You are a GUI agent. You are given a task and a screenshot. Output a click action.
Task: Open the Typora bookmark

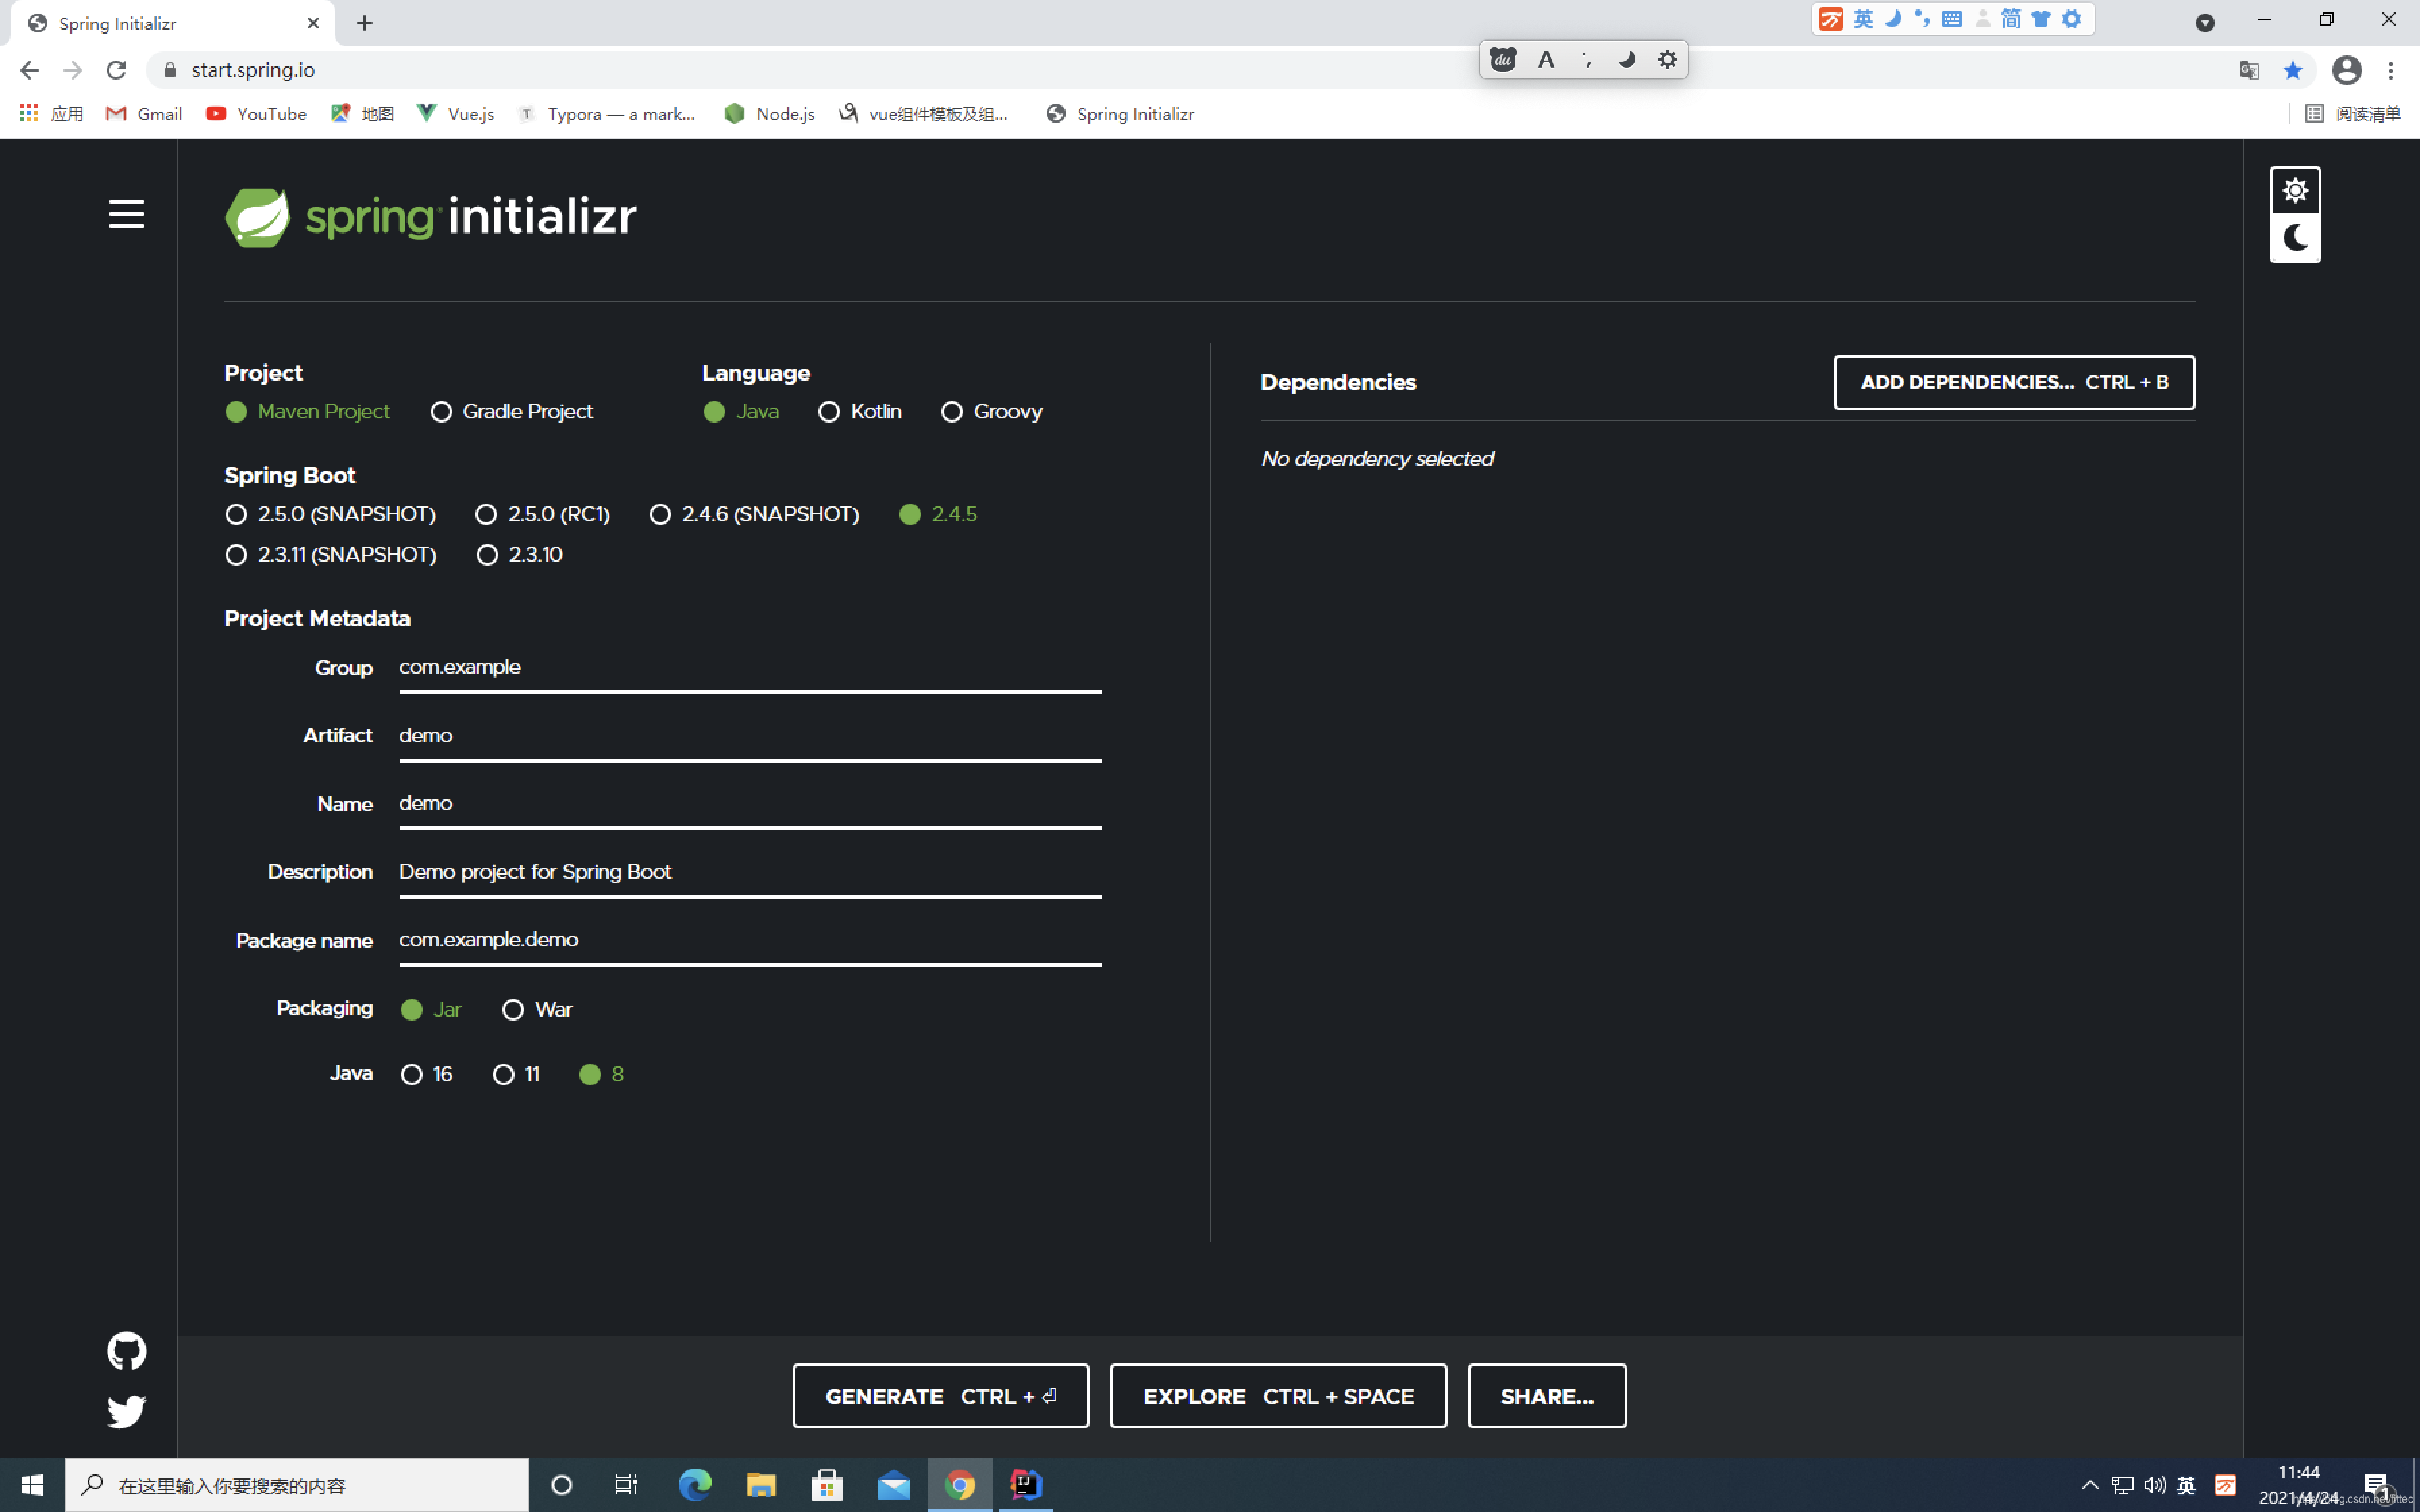tap(606, 114)
